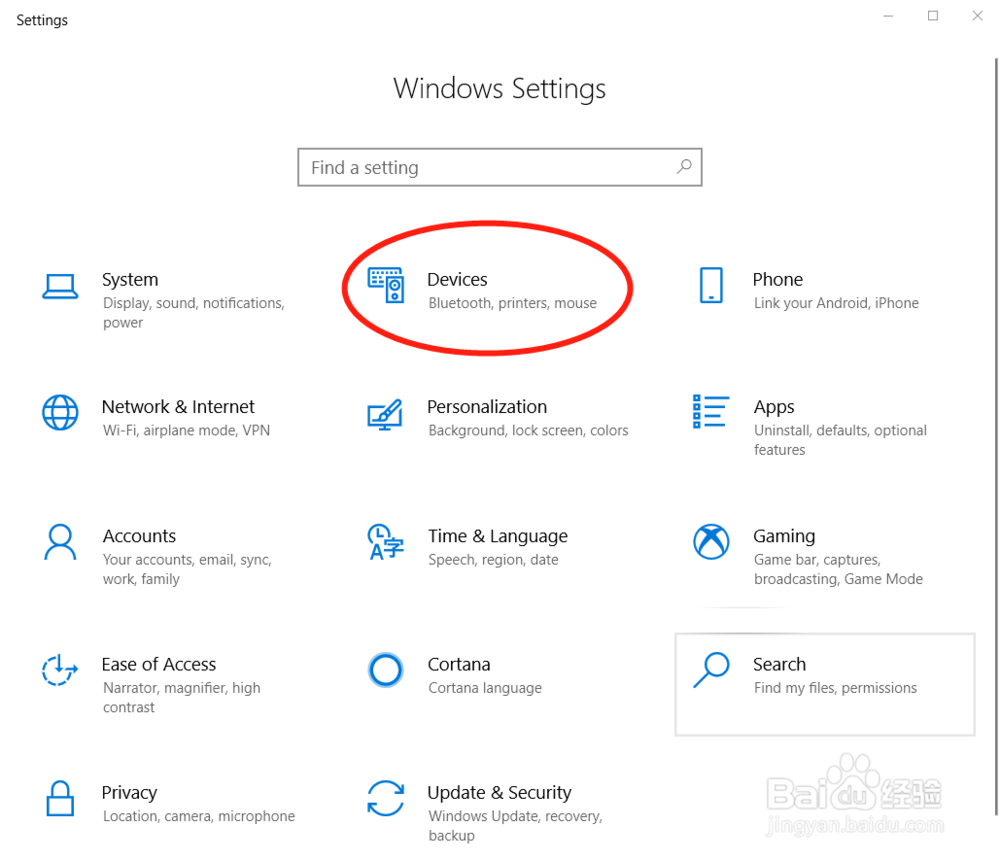The height and width of the screenshot is (860, 1000).
Task: Click the vertical scrollbar of Settings window
Action: (x=996, y=436)
